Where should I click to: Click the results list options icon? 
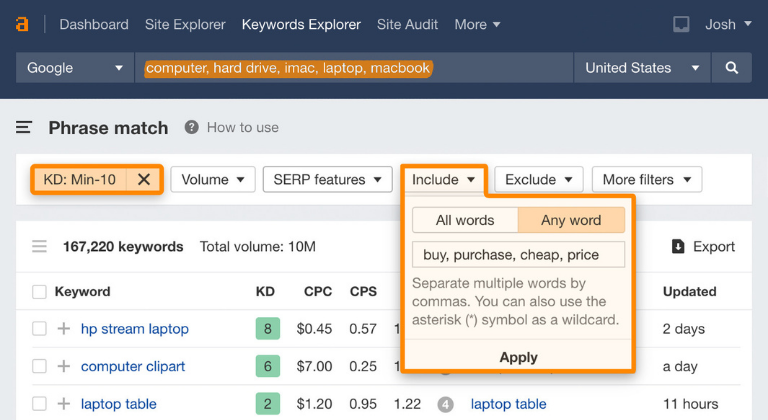point(39,246)
